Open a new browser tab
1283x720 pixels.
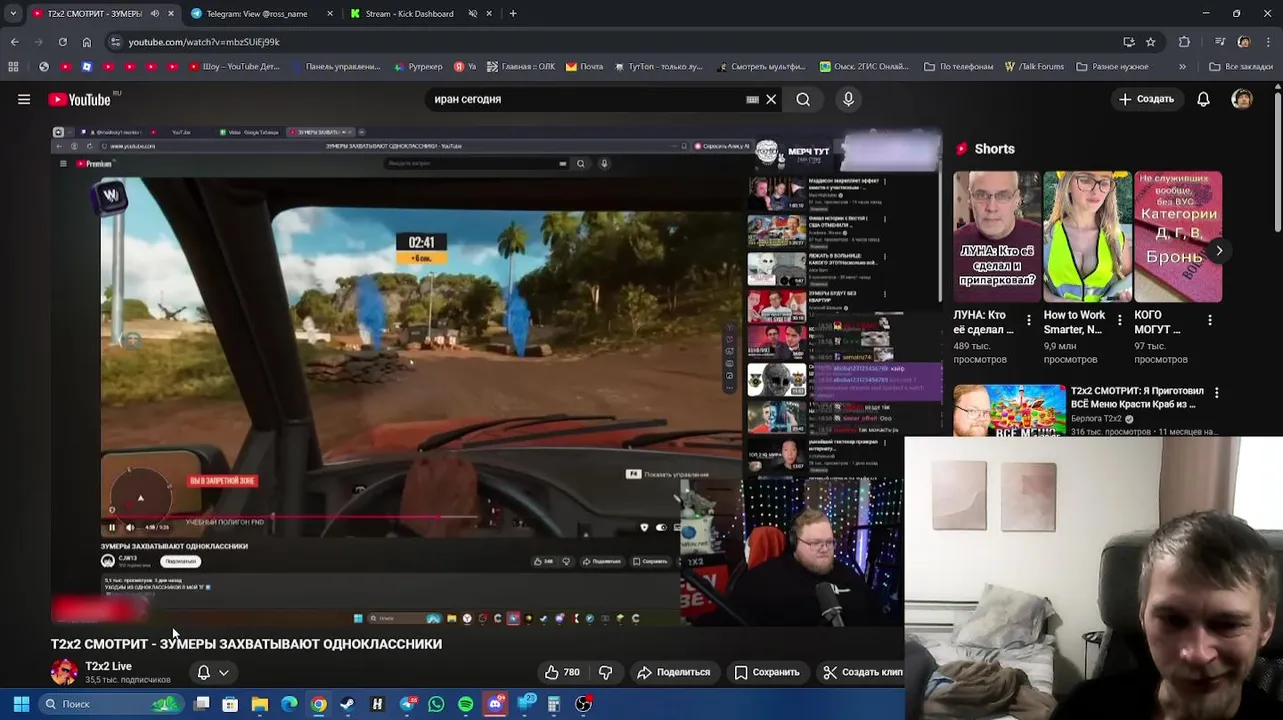513,14
